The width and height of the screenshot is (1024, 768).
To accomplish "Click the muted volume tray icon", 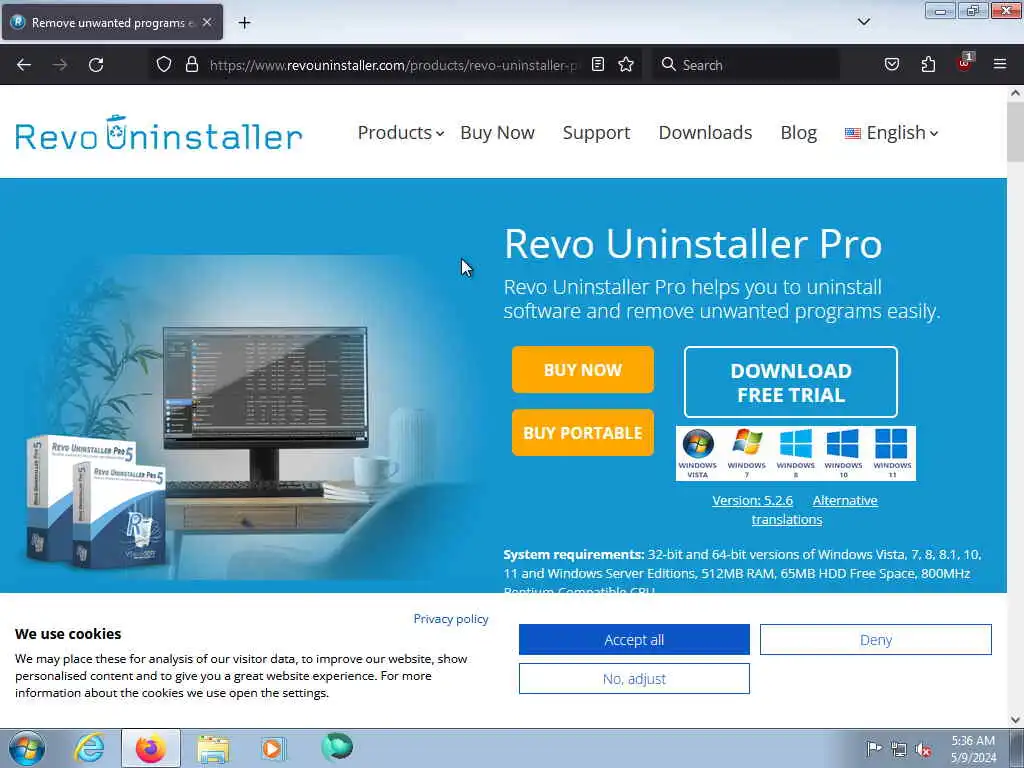I will click(x=923, y=749).
